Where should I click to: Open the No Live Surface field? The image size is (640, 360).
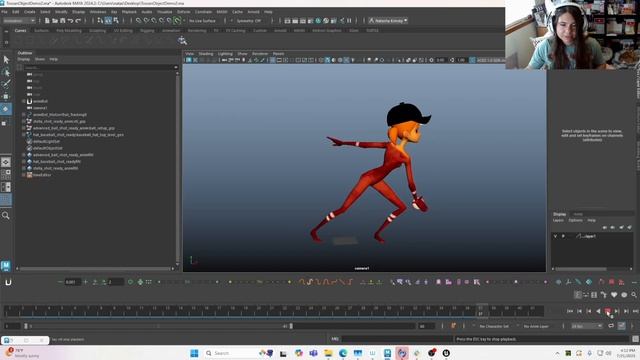(x=202, y=20)
